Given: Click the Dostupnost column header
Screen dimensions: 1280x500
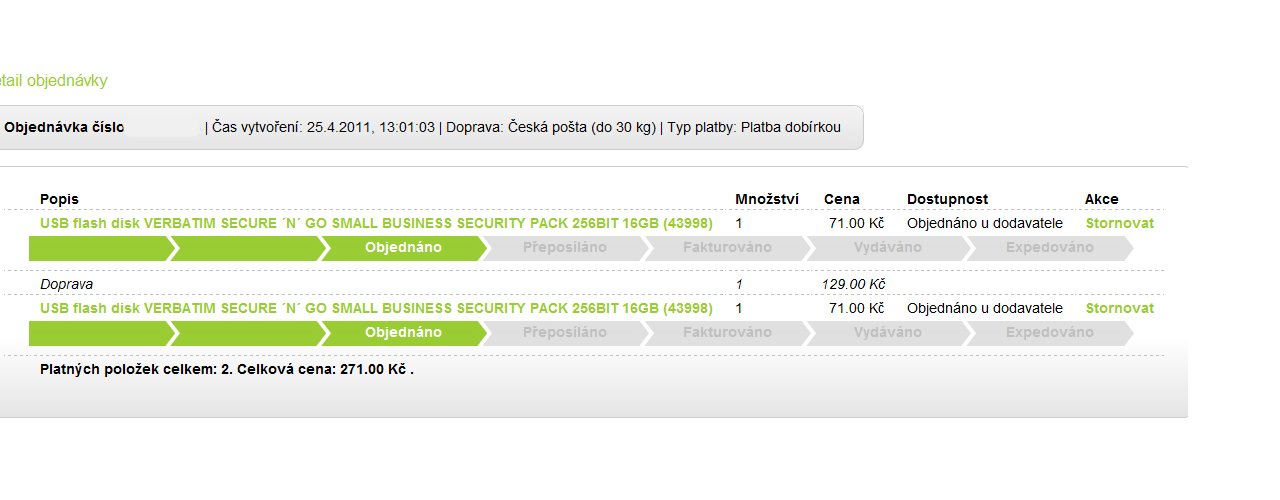Looking at the screenshot, I should pos(947,199).
